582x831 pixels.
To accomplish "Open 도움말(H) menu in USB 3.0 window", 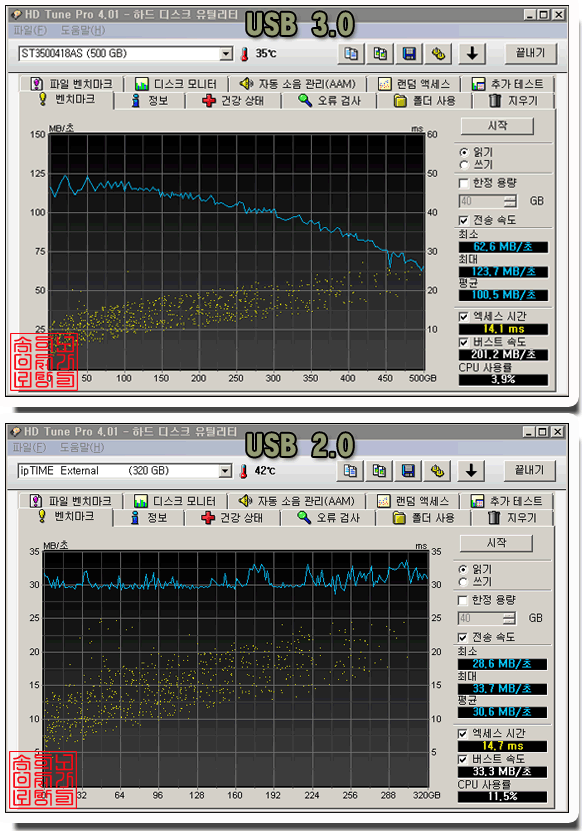I will (83, 30).
